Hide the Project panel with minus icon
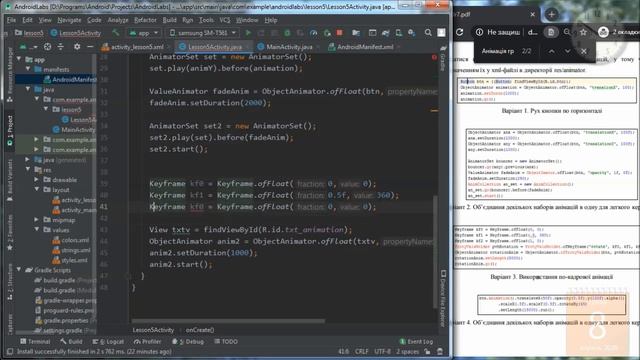 coord(90,47)
